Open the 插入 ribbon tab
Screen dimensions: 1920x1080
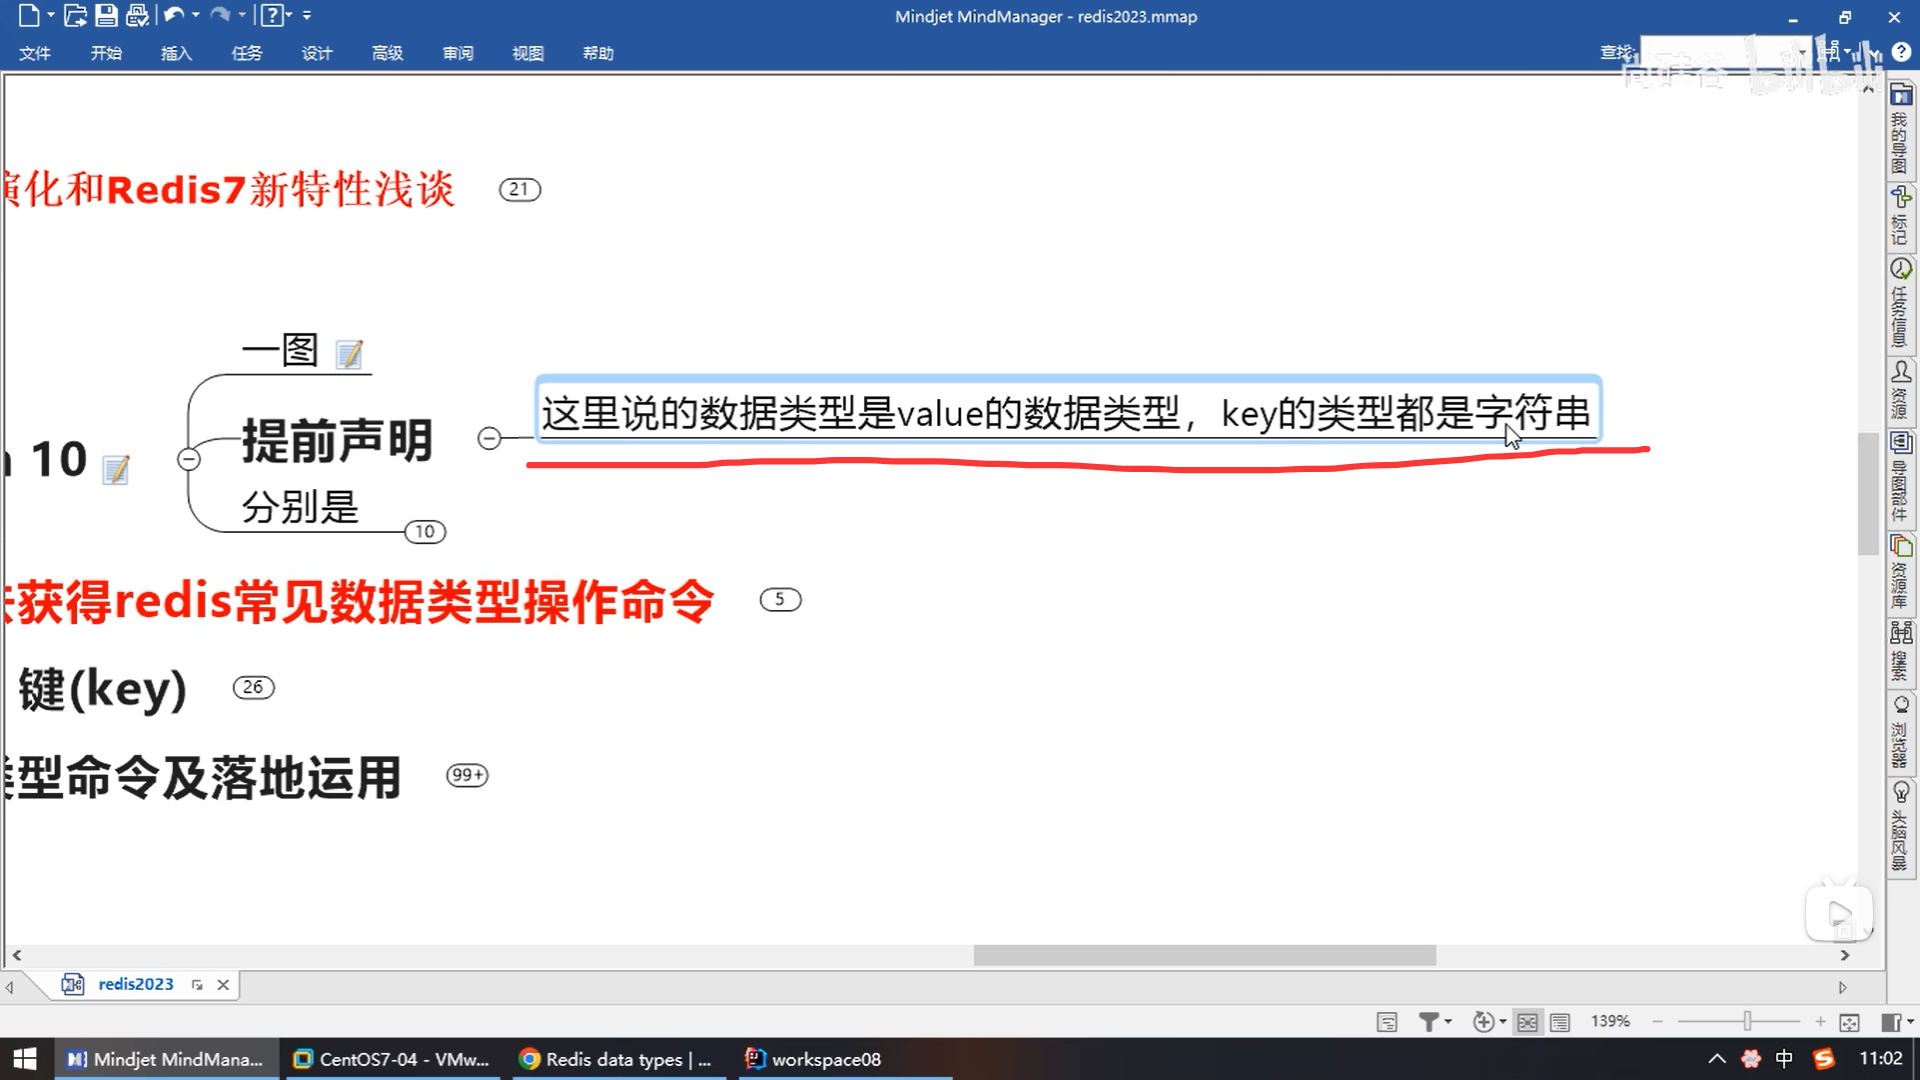click(176, 53)
